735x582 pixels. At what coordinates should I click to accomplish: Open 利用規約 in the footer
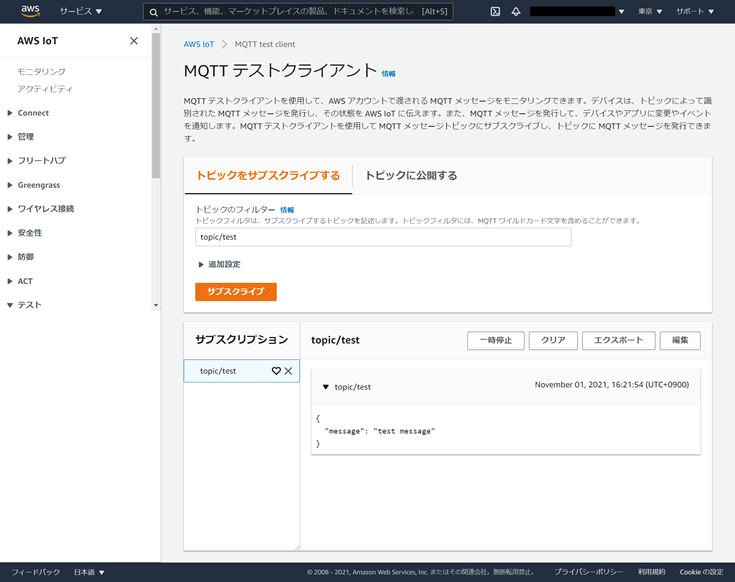click(x=652, y=572)
